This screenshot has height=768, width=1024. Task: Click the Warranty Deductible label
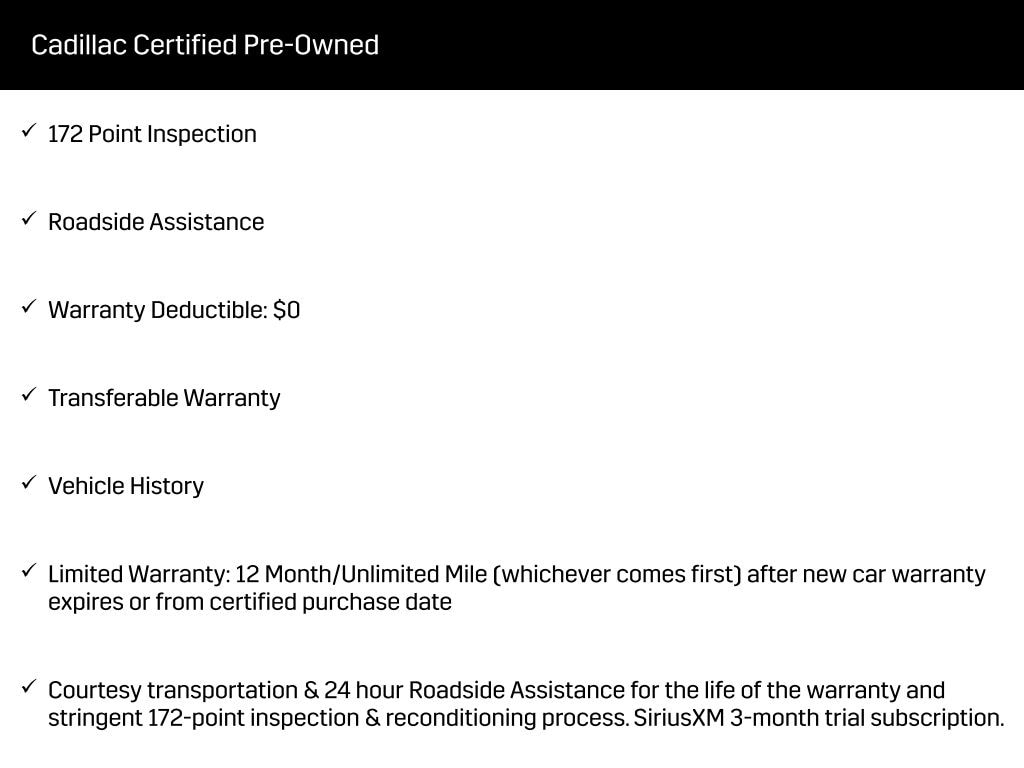pyautogui.click(x=157, y=310)
